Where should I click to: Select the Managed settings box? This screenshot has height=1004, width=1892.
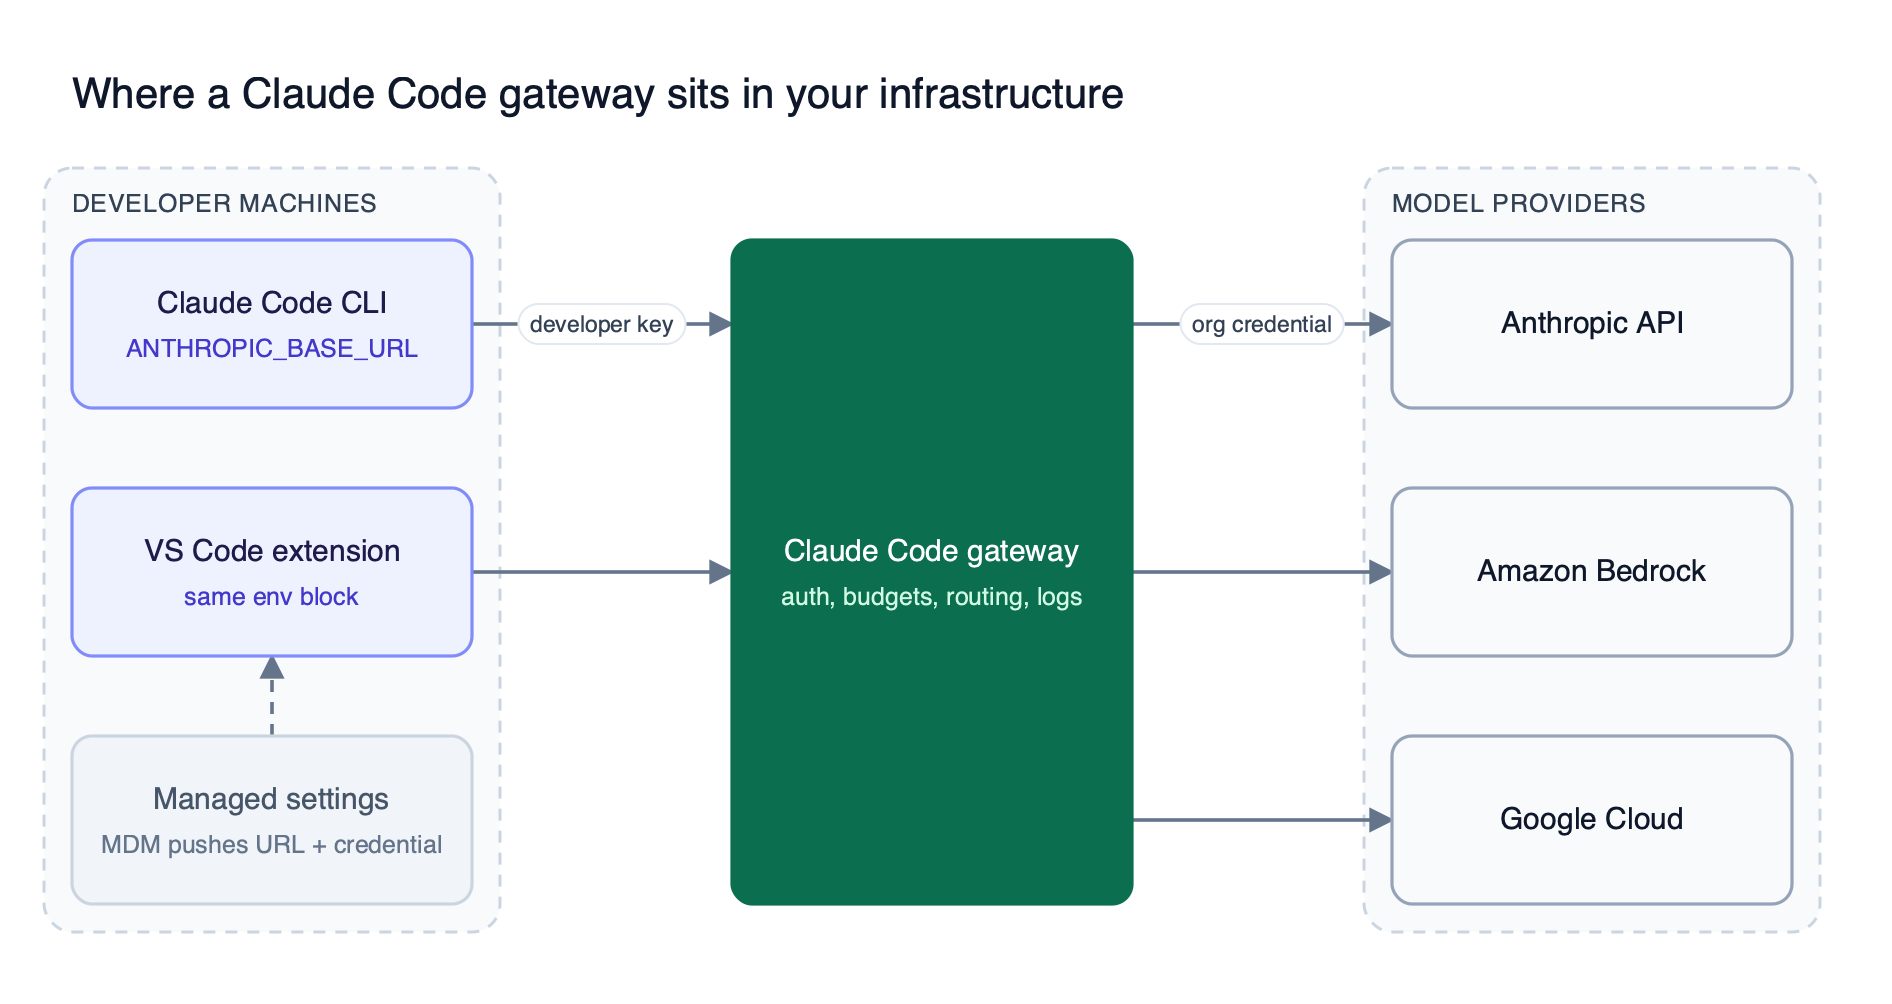pyautogui.click(x=272, y=820)
